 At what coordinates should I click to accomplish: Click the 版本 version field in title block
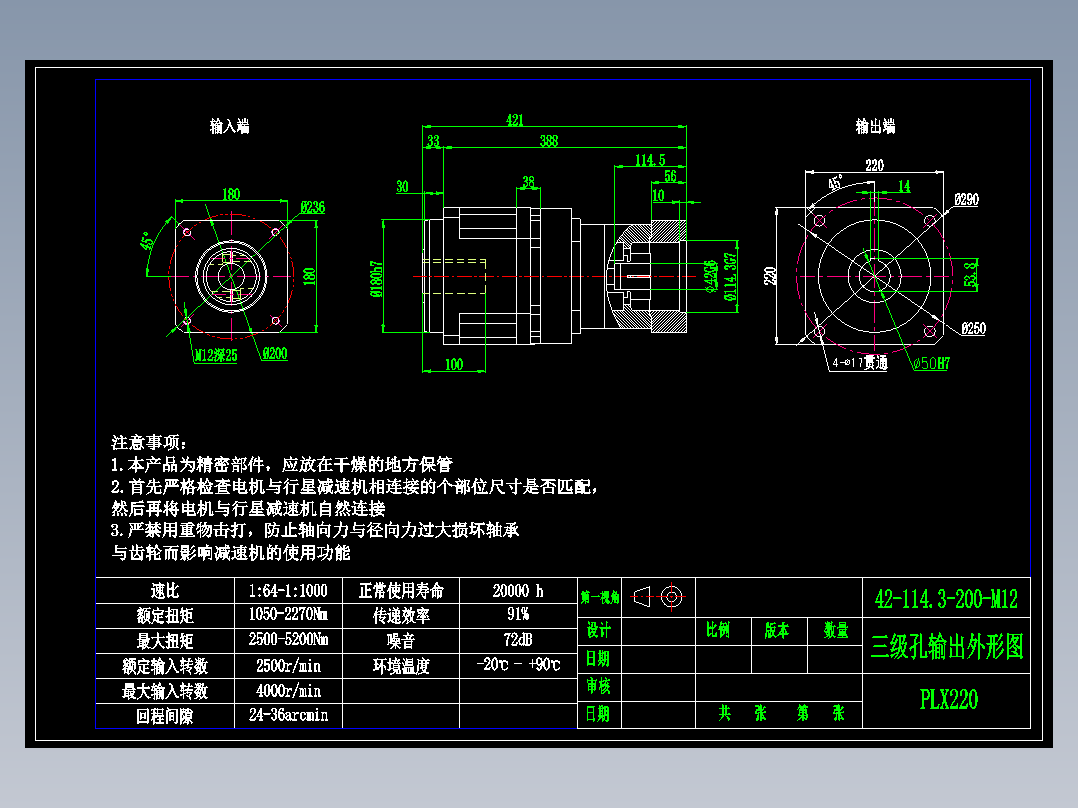pyautogui.click(x=779, y=631)
